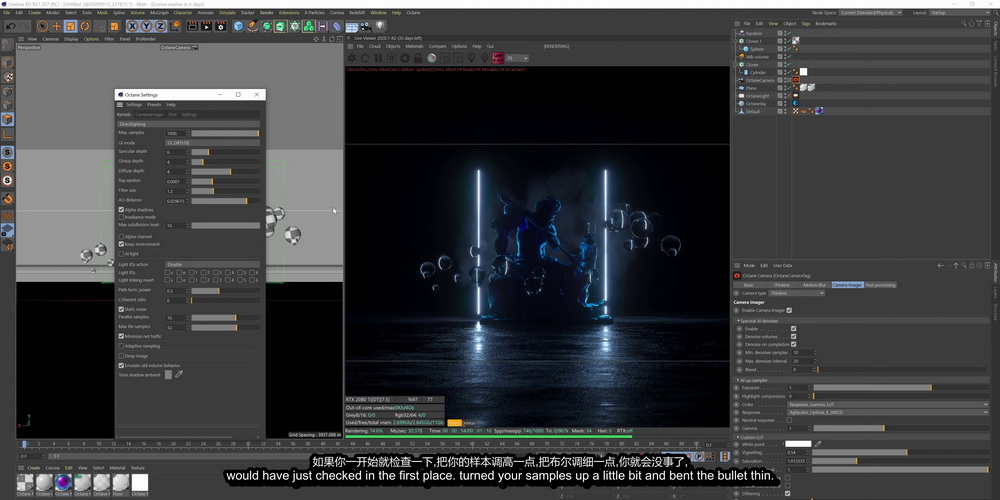1000x500 pixels.
Task: Click the Undo arrow in main toolbar
Action: 10,26
